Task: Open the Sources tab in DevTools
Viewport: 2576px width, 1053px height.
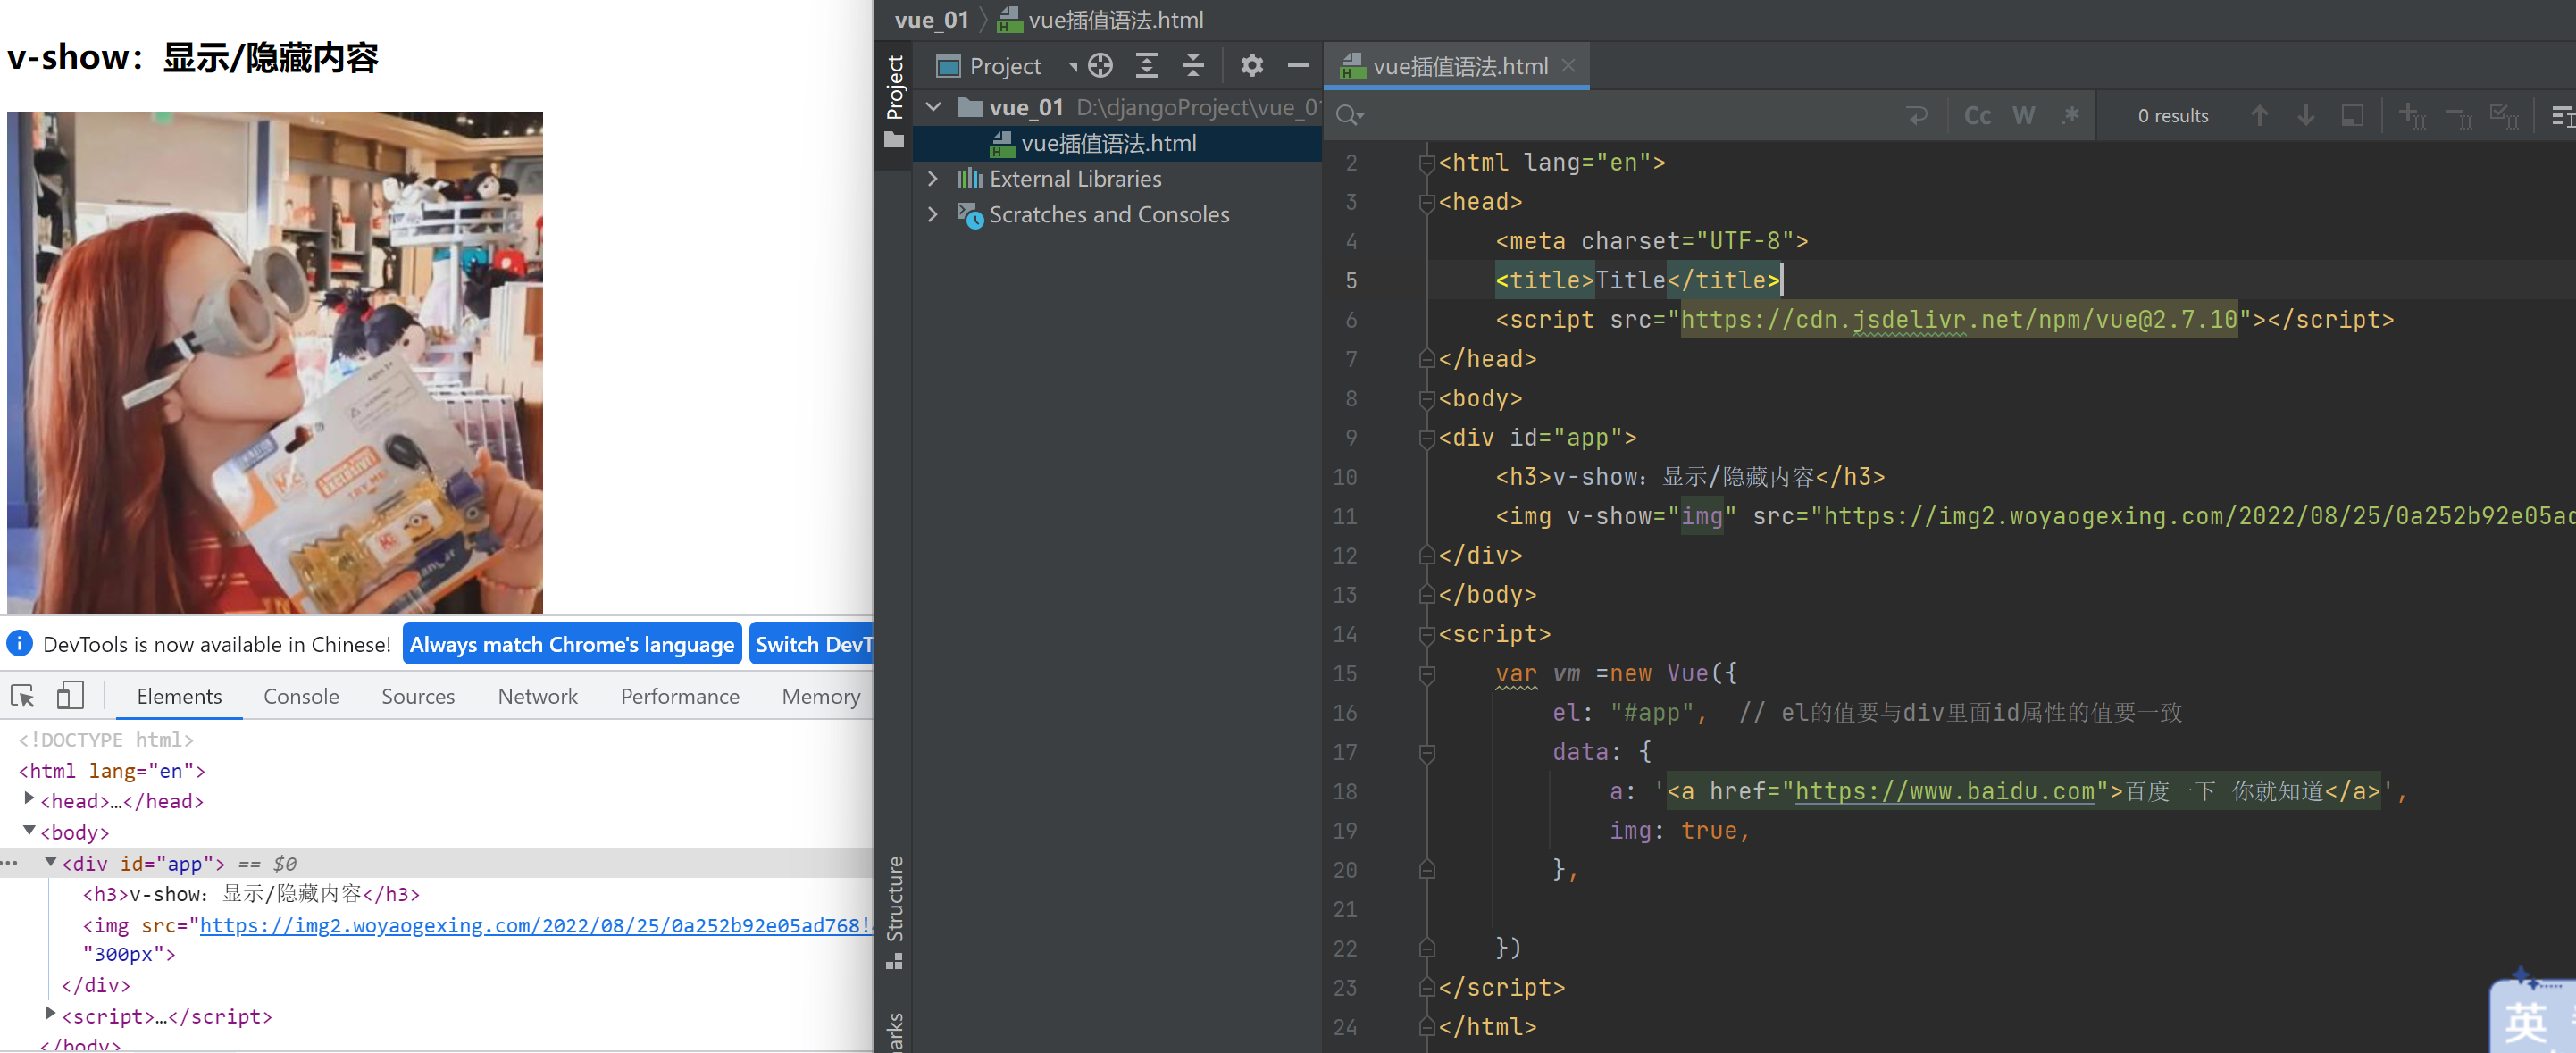Action: pos(417,696)
